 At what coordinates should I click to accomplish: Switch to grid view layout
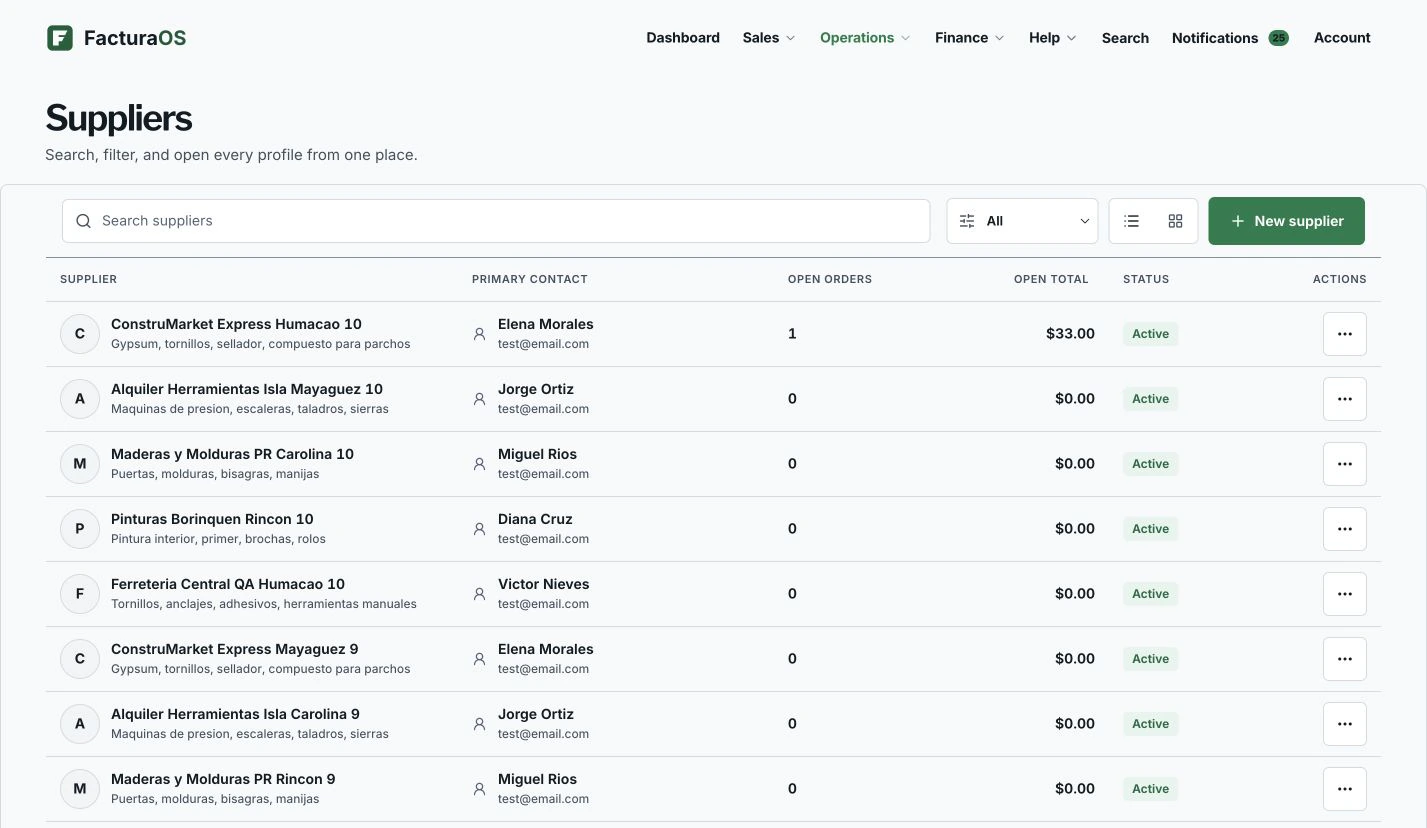1175,221
